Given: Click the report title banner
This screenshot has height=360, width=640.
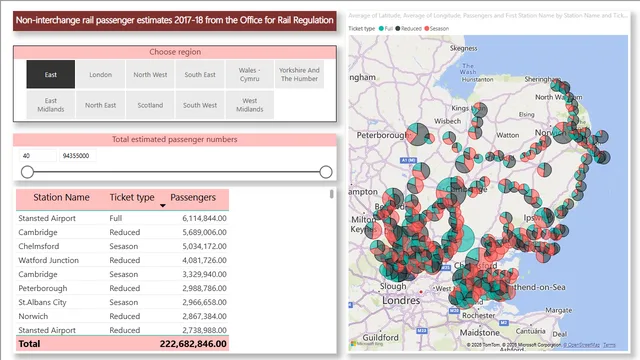Looking at the screenshot, I should pos(175,20).
